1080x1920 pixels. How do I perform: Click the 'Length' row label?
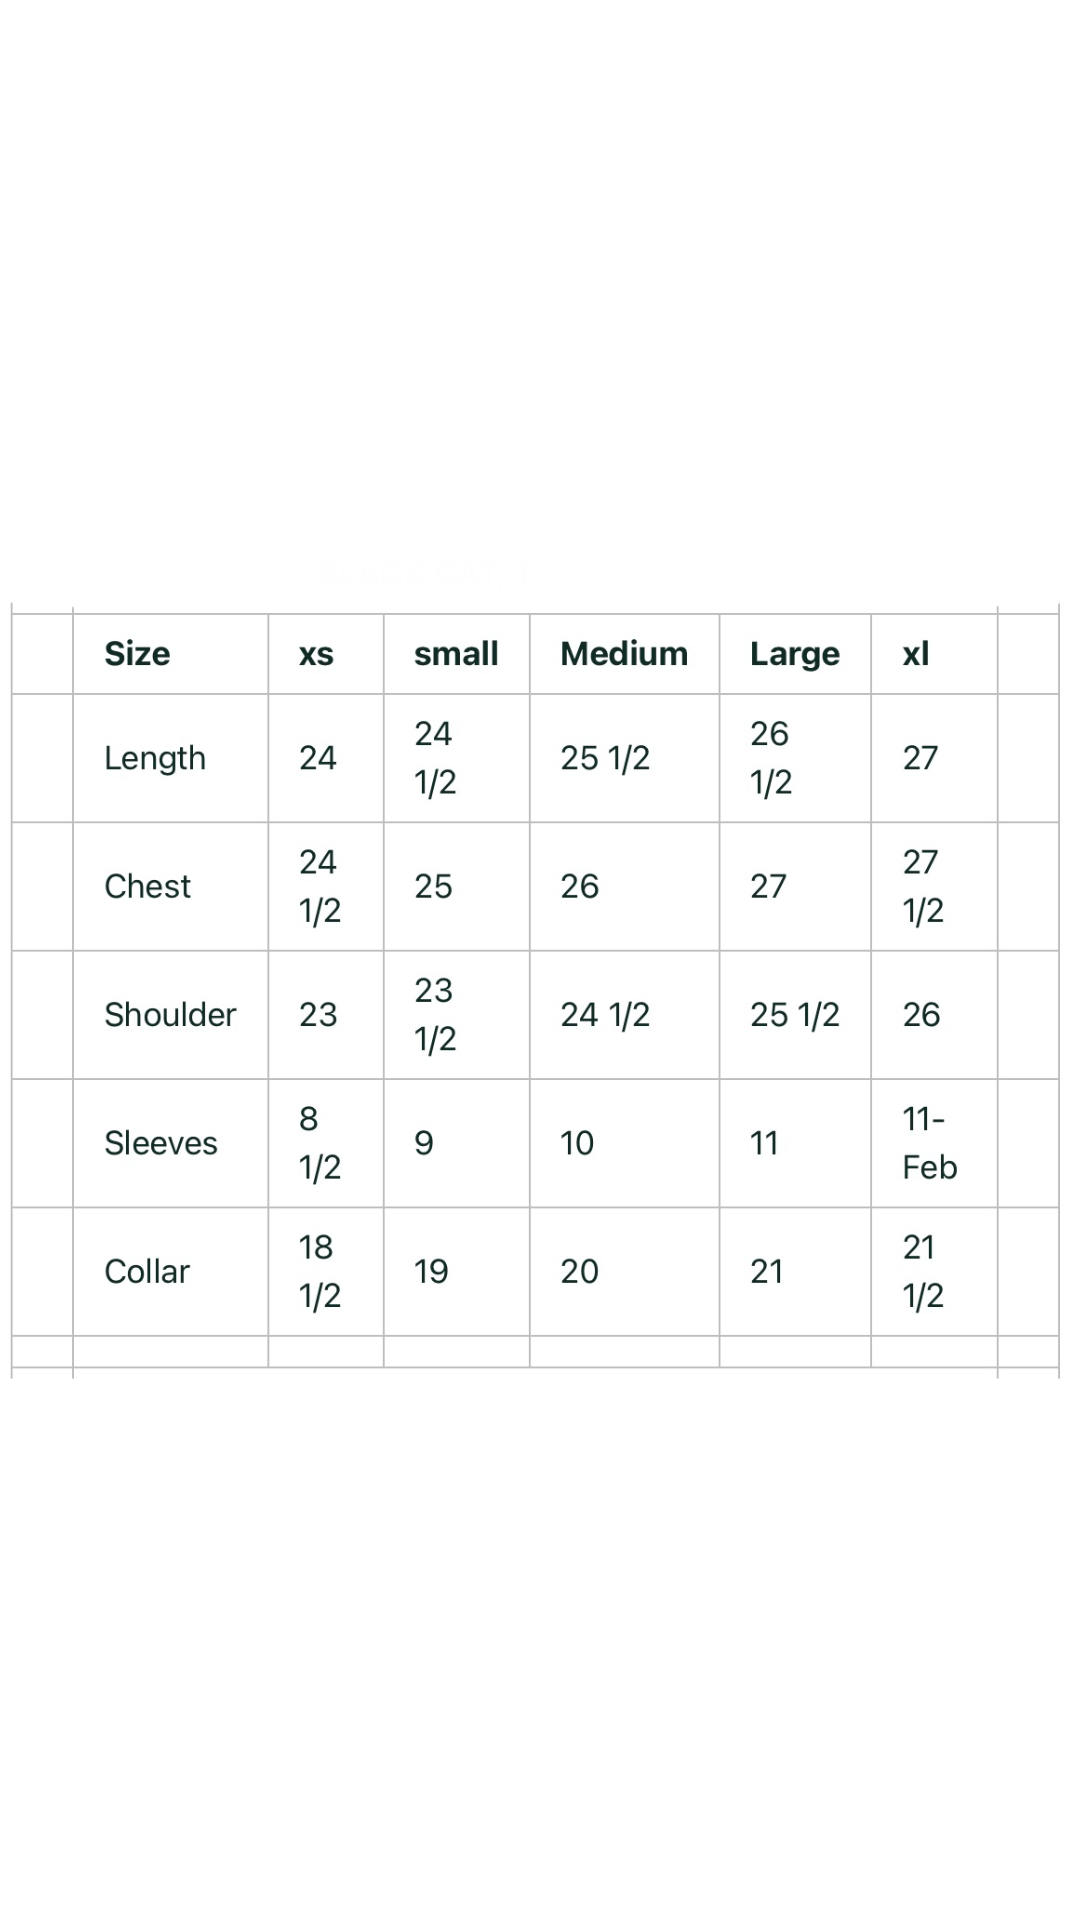pos(155,758)
